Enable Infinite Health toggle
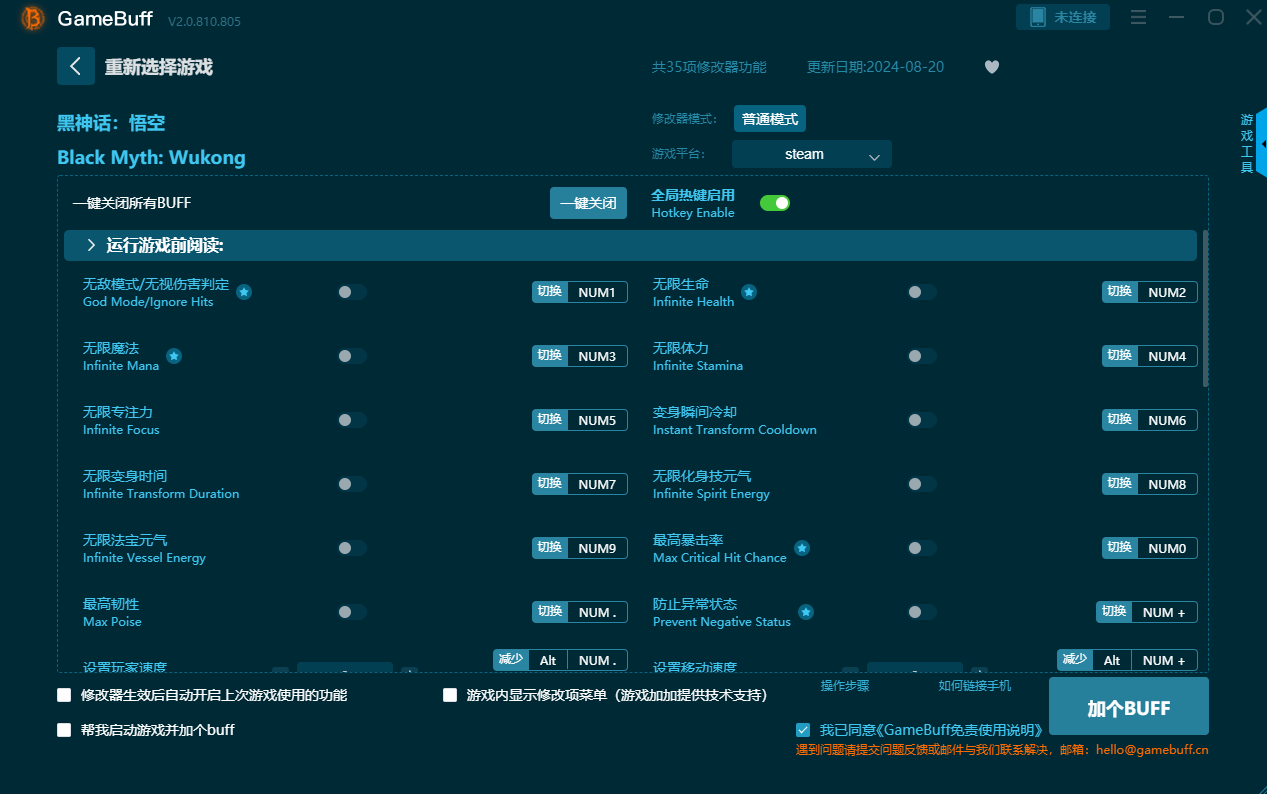 (x=922, y=292)
